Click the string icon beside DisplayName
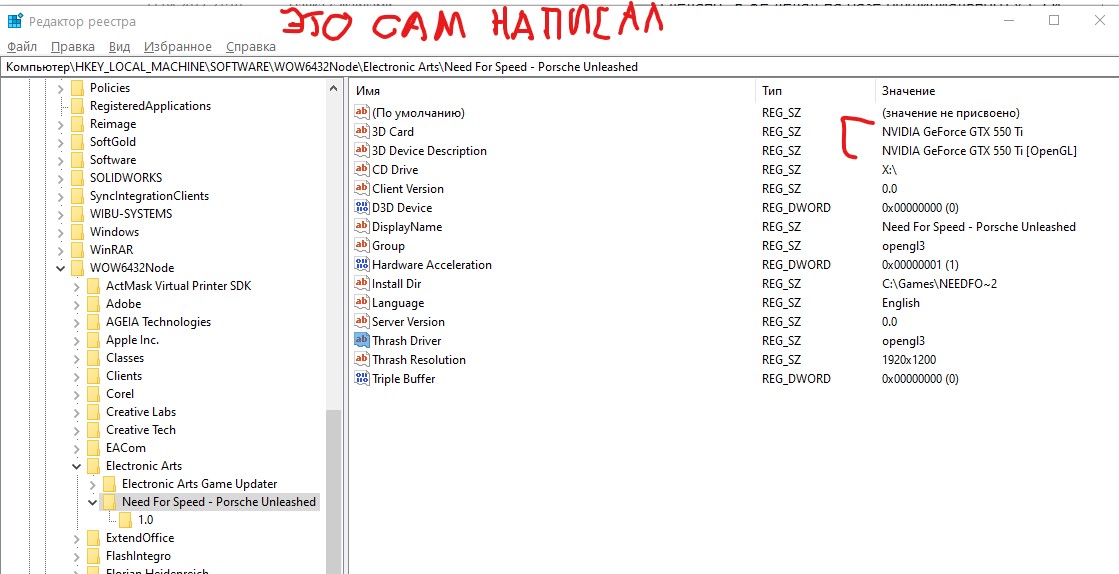1119x574 pixels. coord(362,227)
